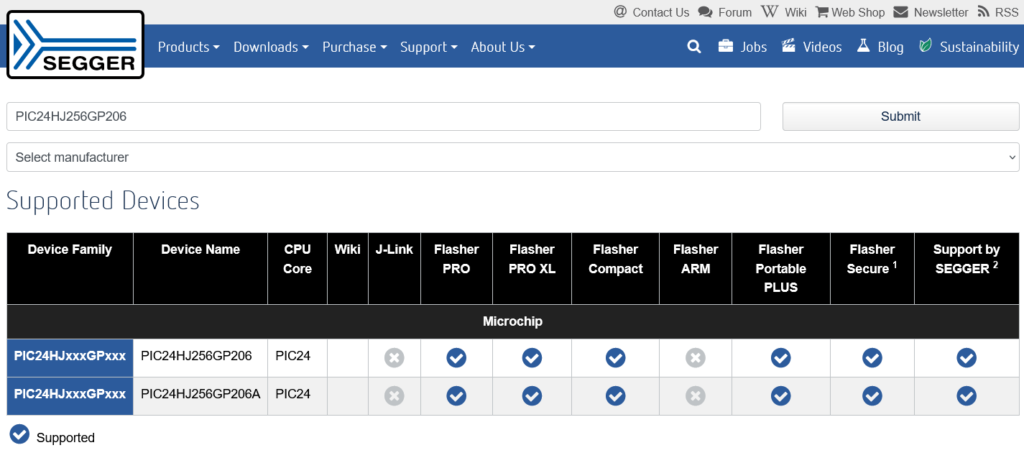
Task: Open the search magnifier icon
Action: pos(694,47)
